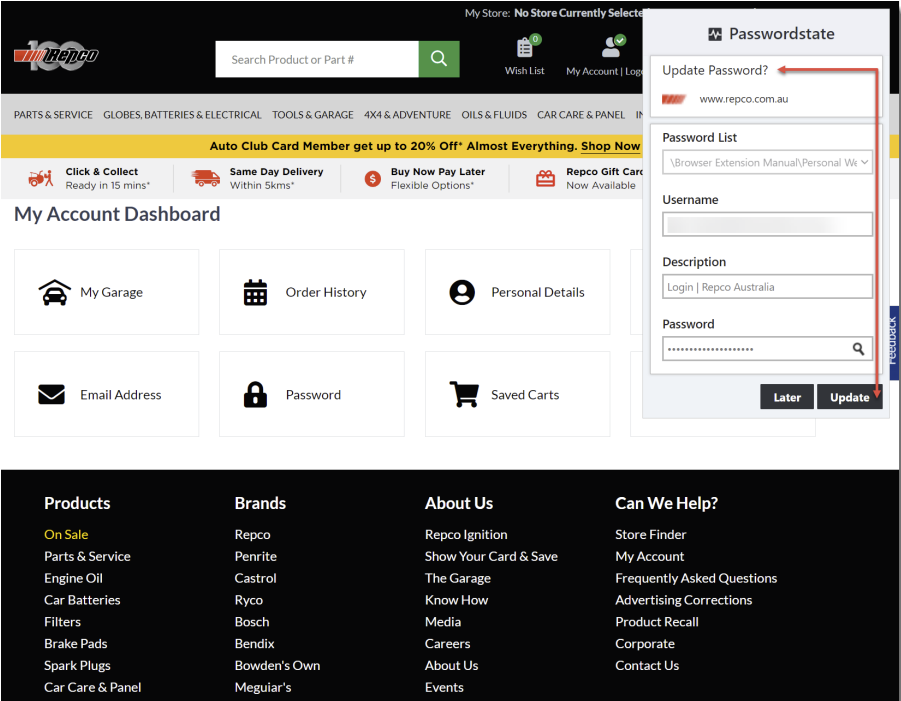The height and width of the screenshot is (701, 901).
Task: Click the Email Address tile label
Action: [x=121, y=395]
